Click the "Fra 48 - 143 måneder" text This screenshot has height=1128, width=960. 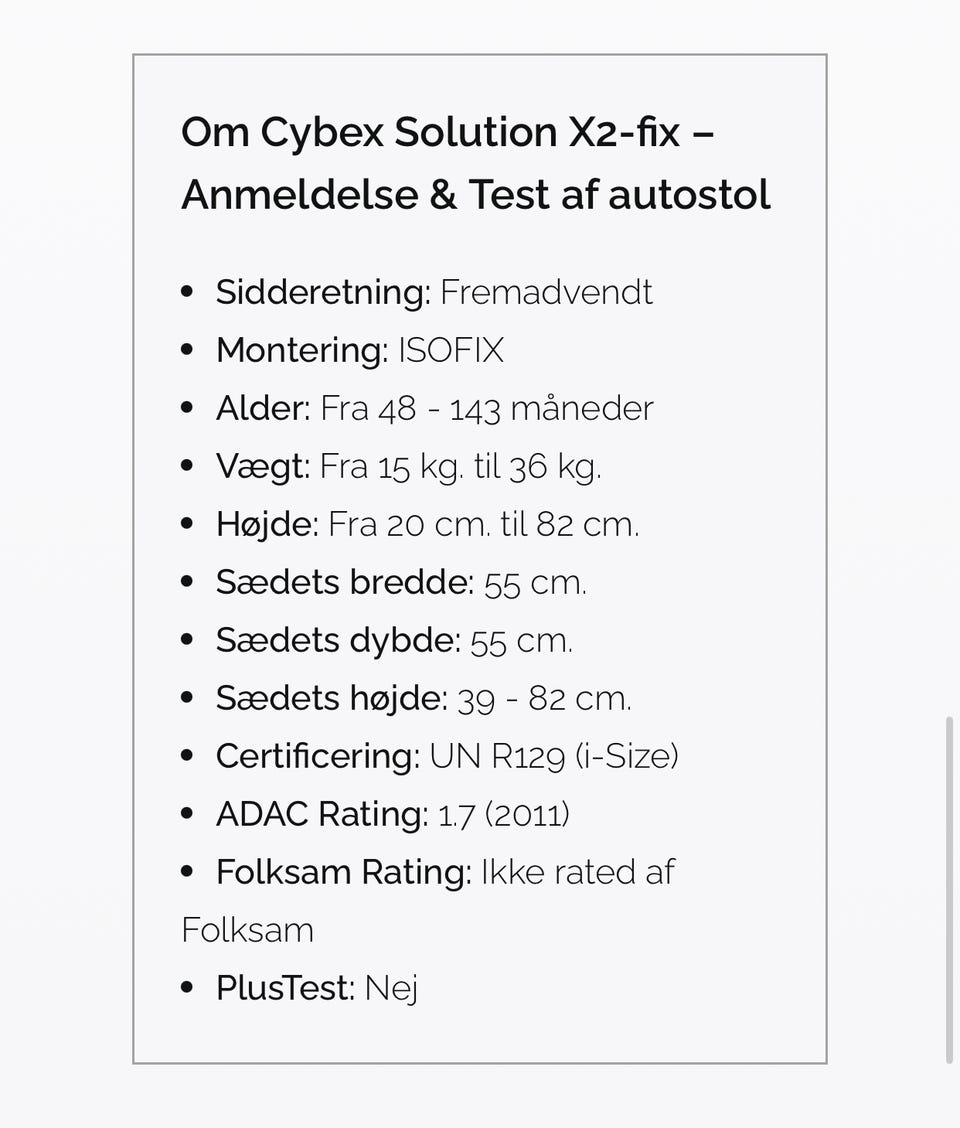point(487,408)
